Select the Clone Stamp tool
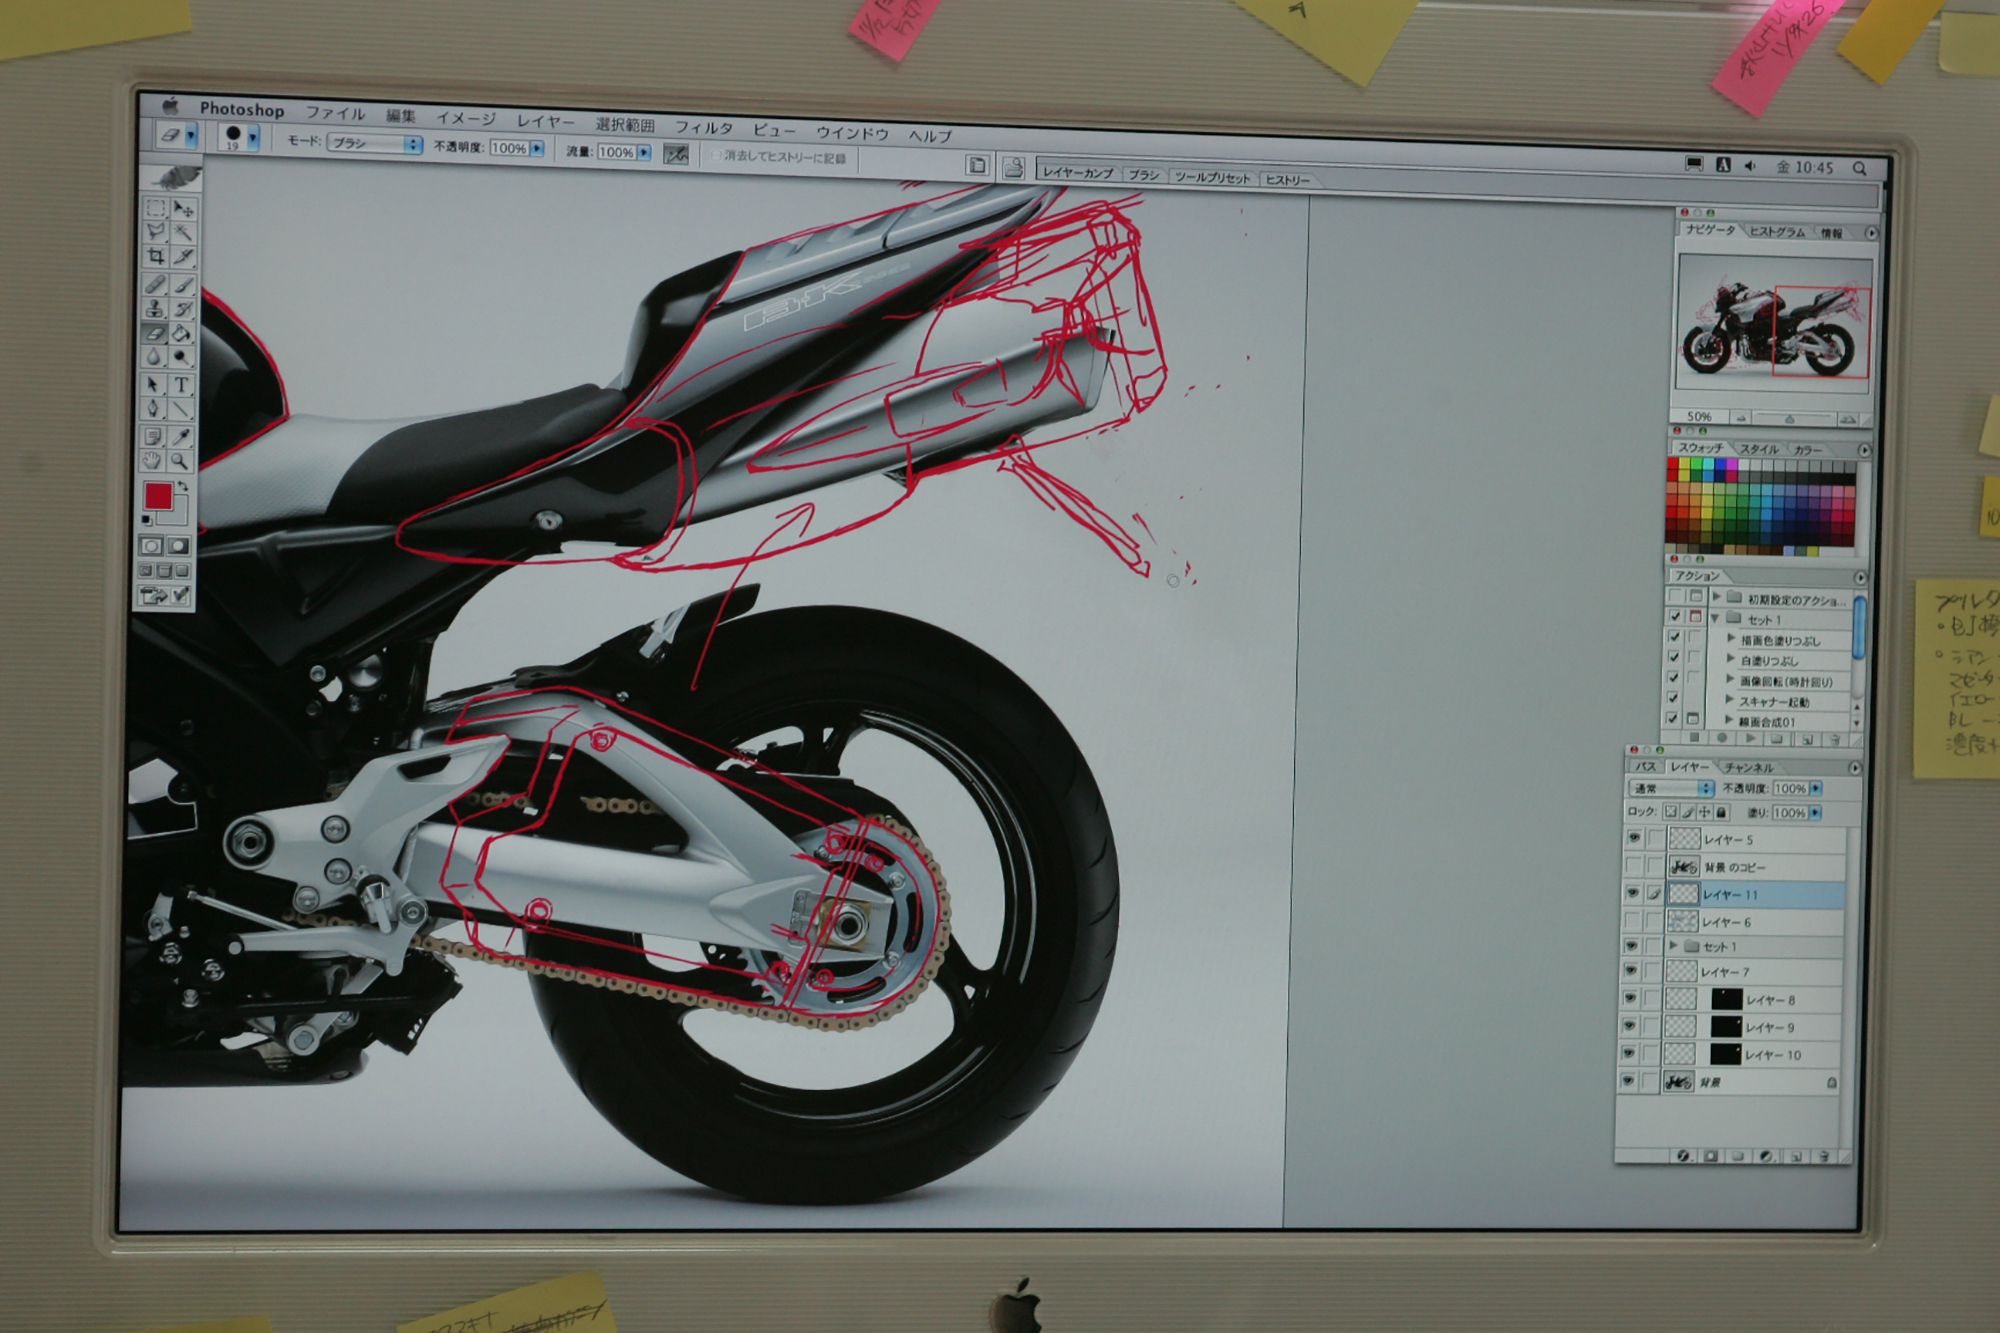The width and height of the screenshot is (2000, 1333). tap(156, 308)
